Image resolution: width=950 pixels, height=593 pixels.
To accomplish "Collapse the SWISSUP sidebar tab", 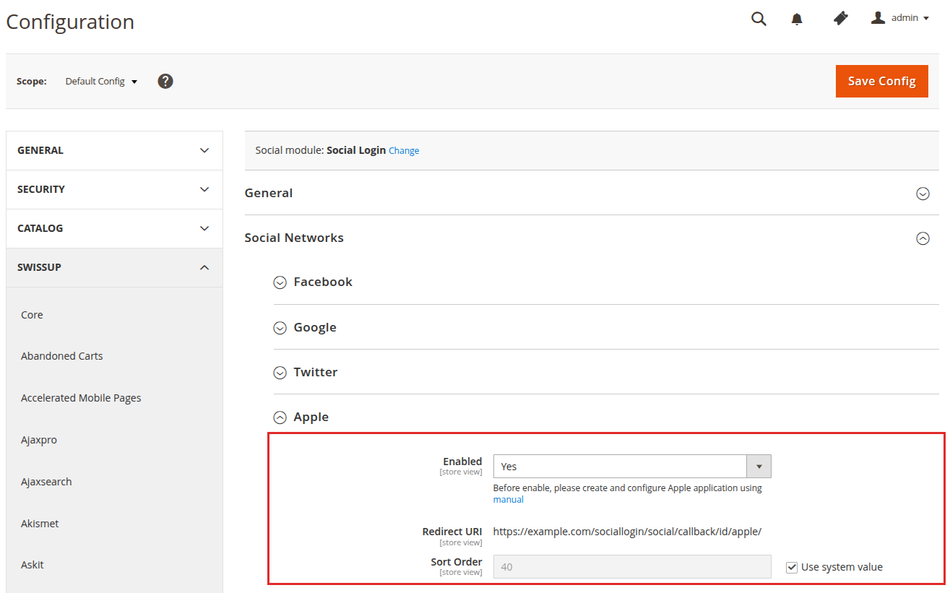I will [x=114, y=267].
